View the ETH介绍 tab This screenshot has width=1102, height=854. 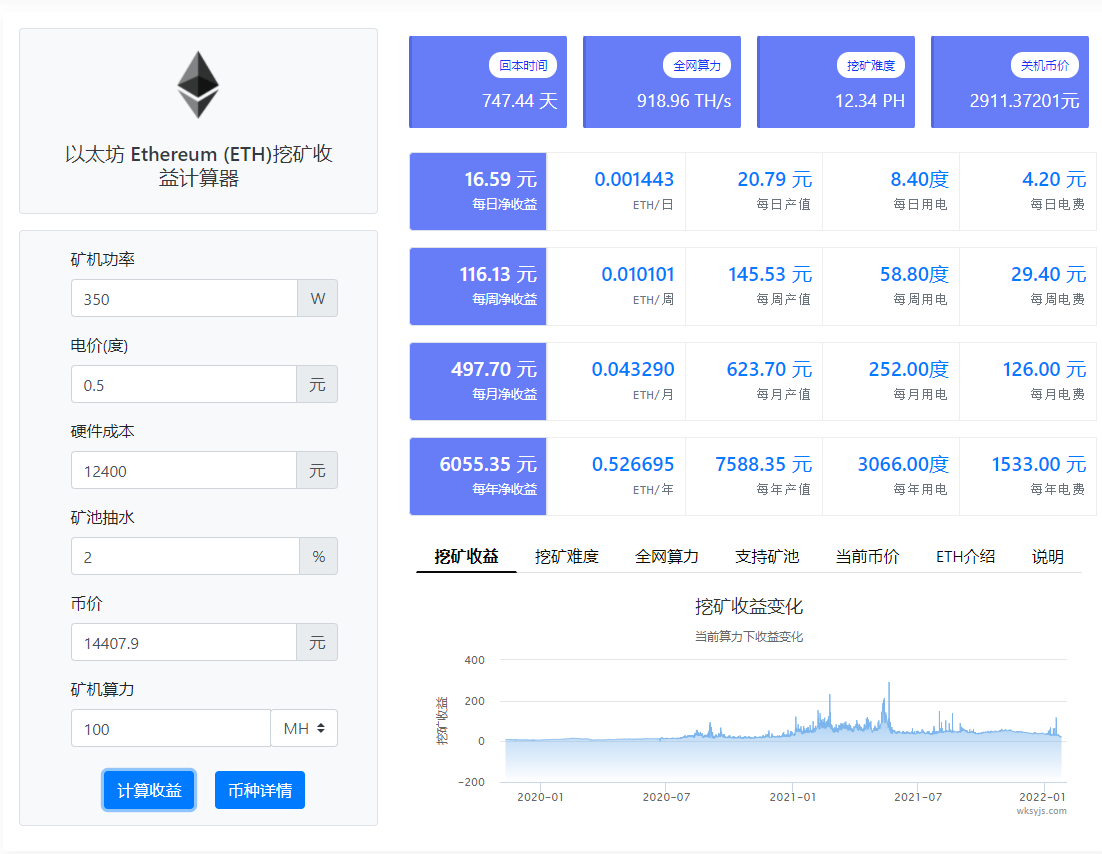click(966, 557)
